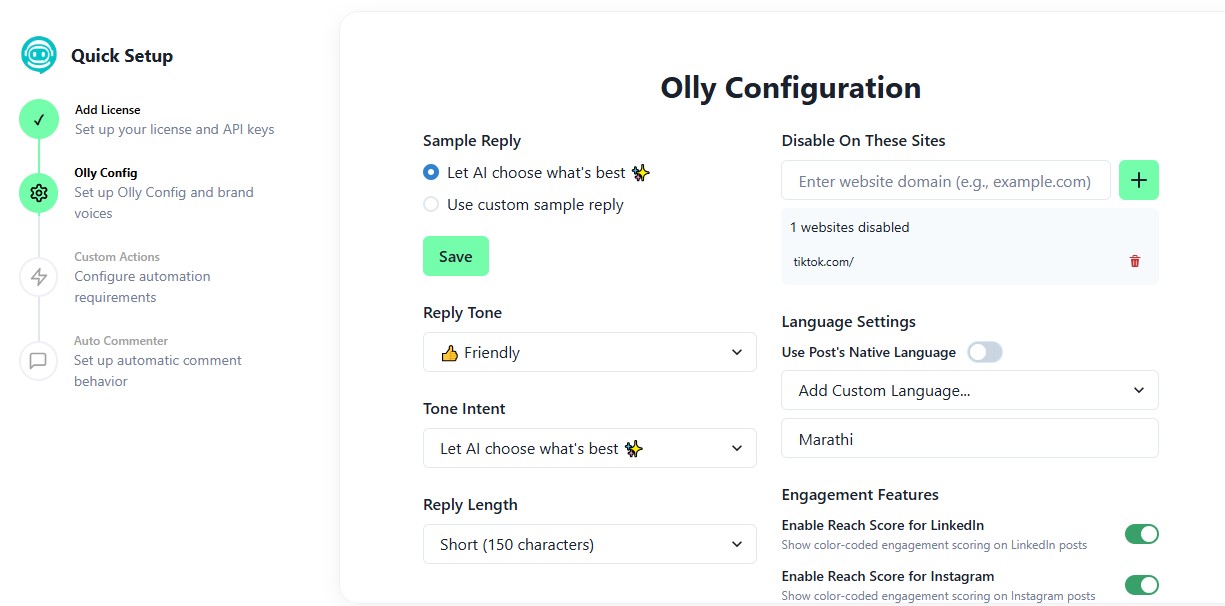Open the Reply Tone dropdown
Screen dimensions: 1225x606
pos(589,352)
